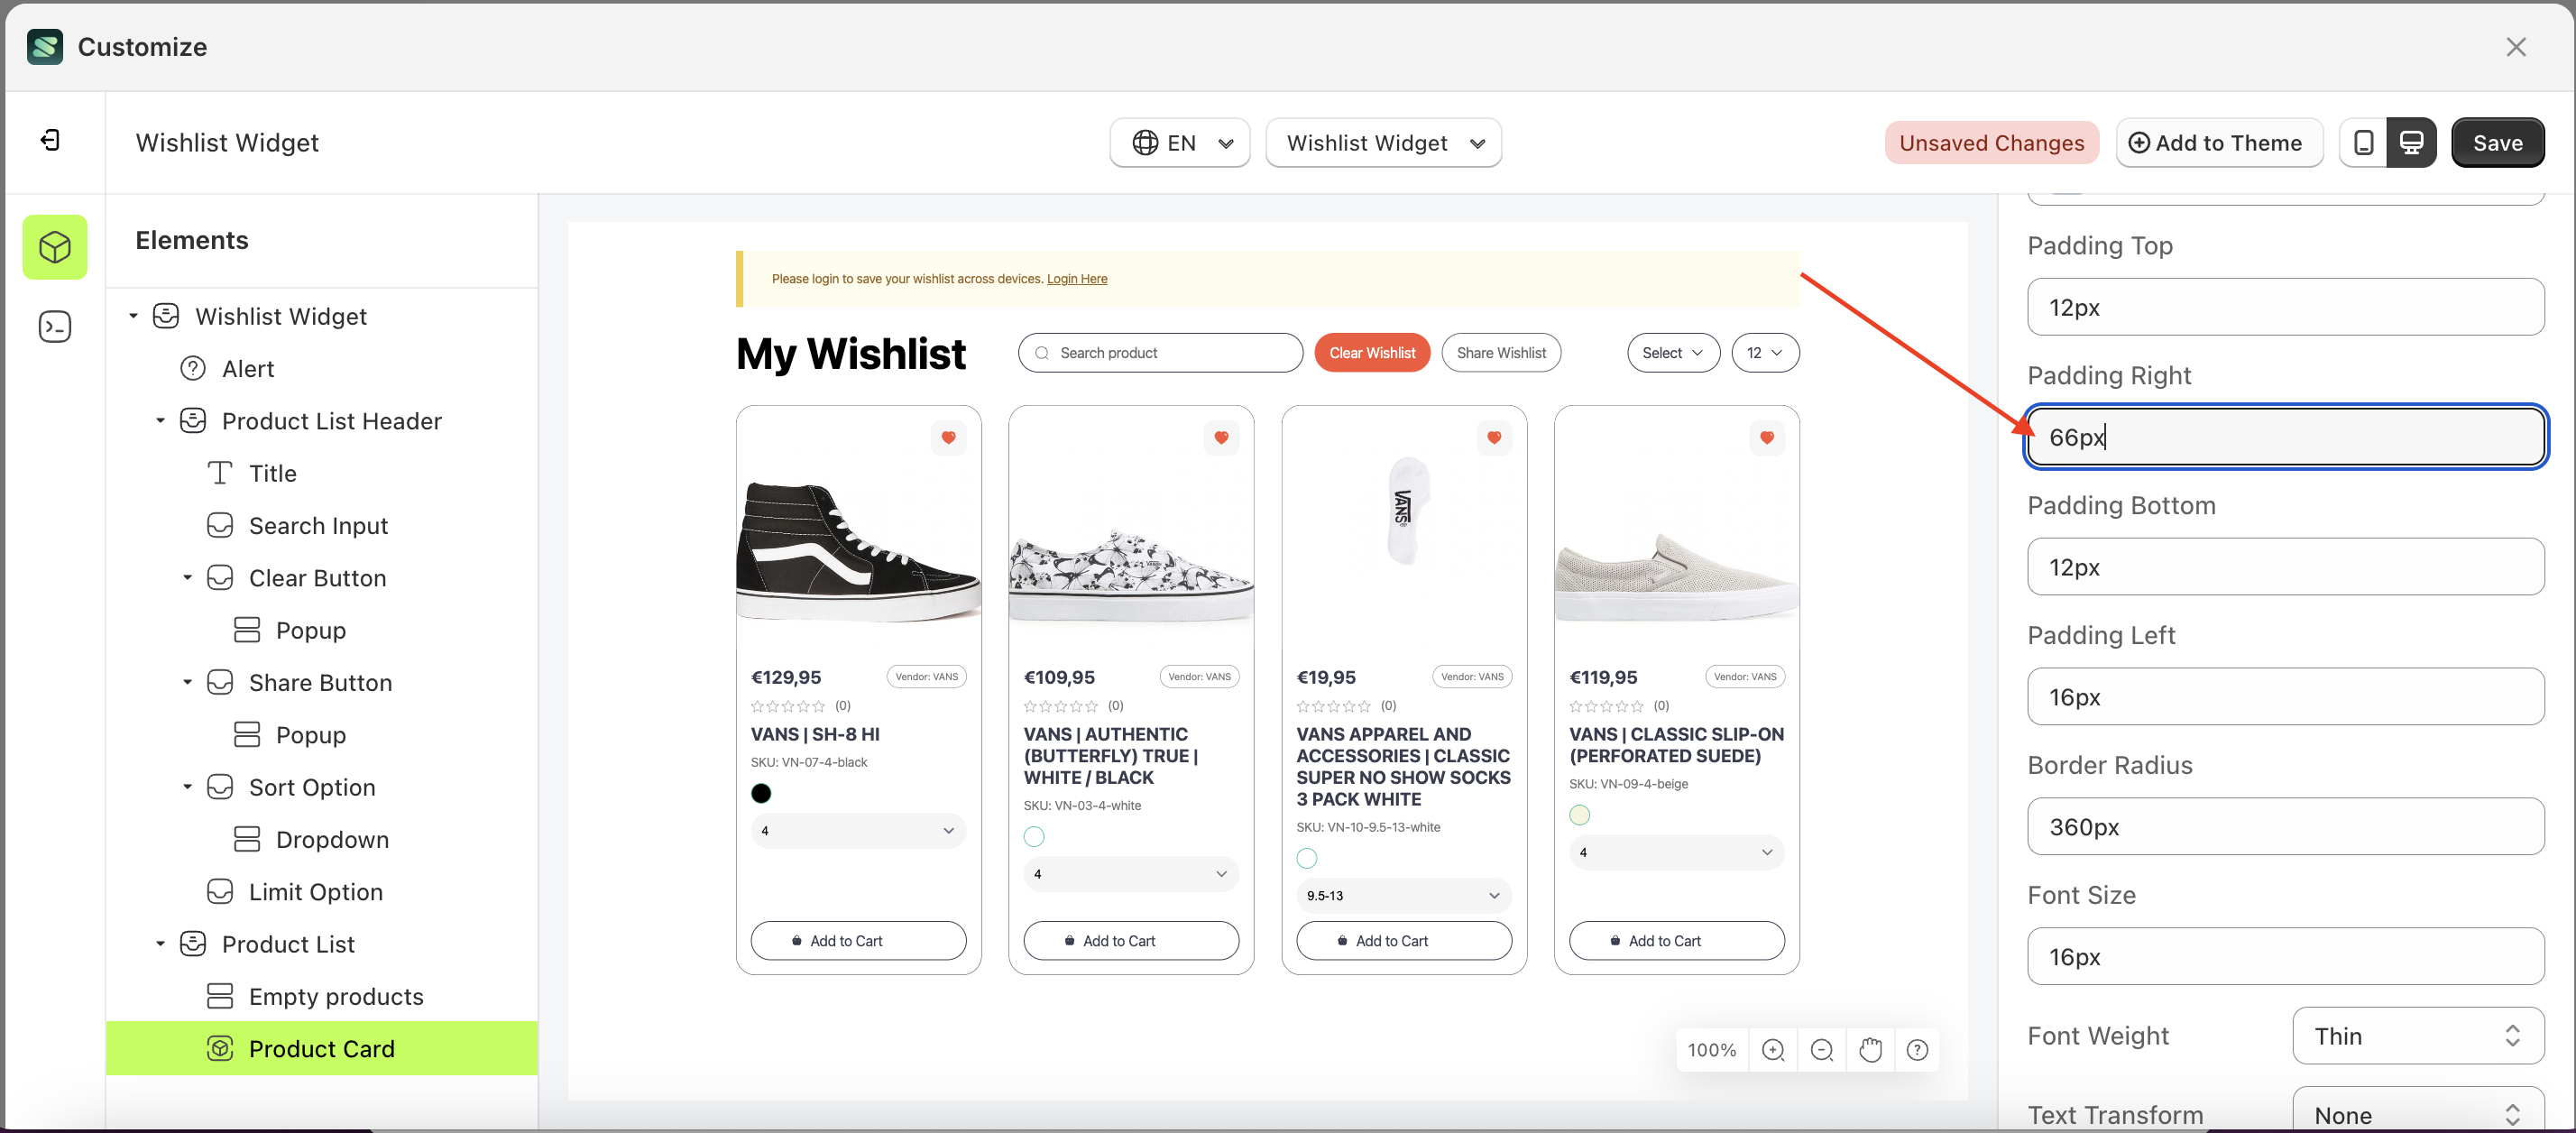The image size is (2576, 1133).
Task: Toggle wishlist heart on VANS SH-8 HI
Action: (948, 437)
